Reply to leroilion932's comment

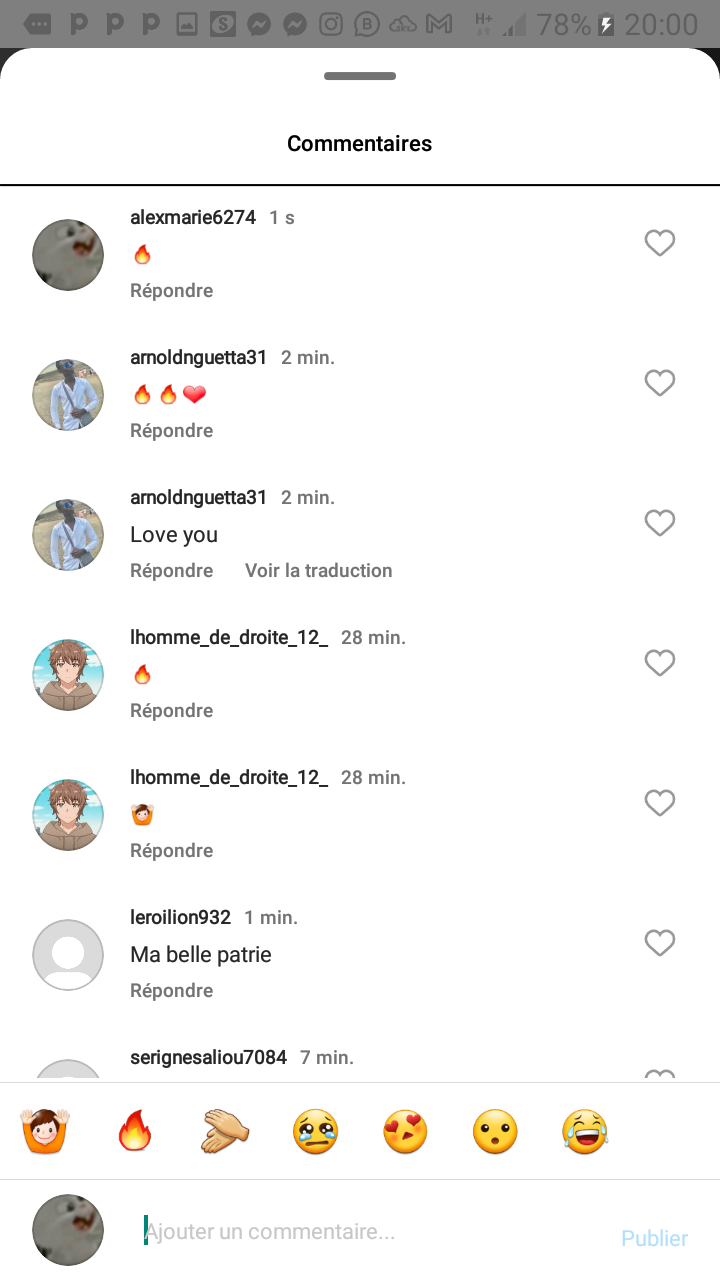pyautogui.click(x=171, y=991)
